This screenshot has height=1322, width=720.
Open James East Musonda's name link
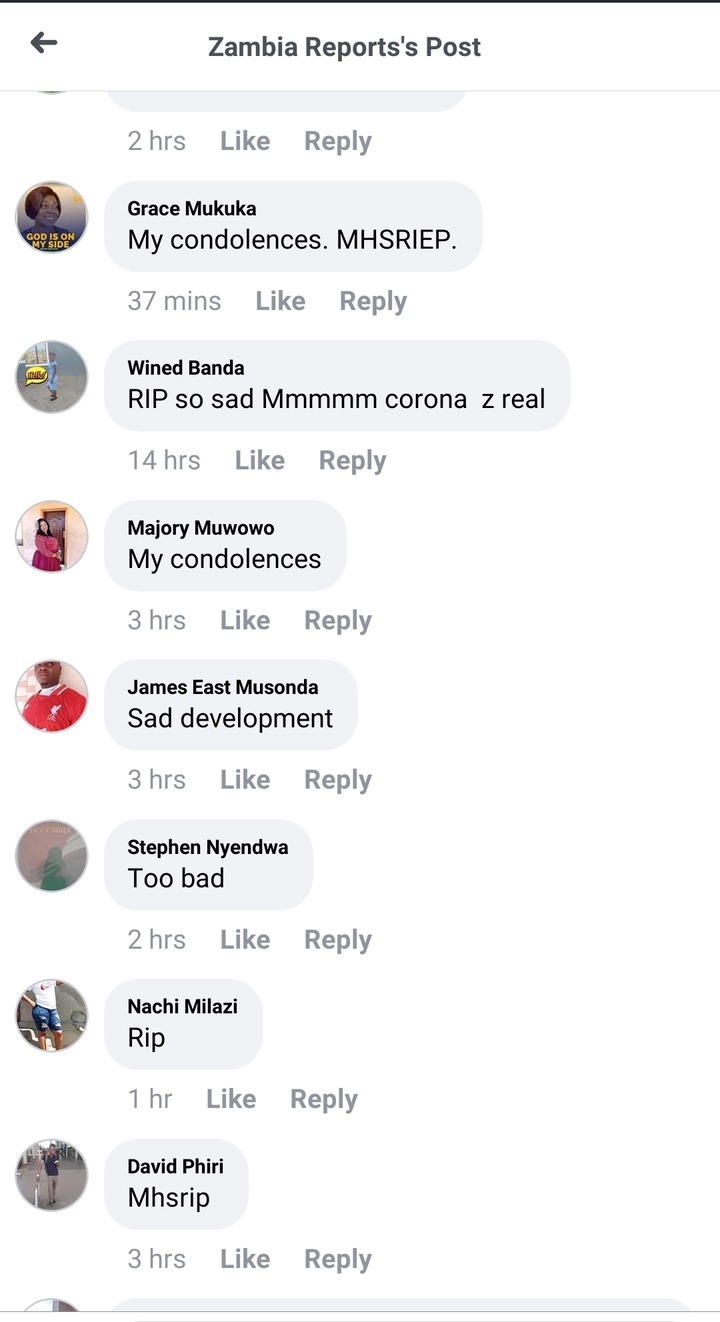coord(223,687)
